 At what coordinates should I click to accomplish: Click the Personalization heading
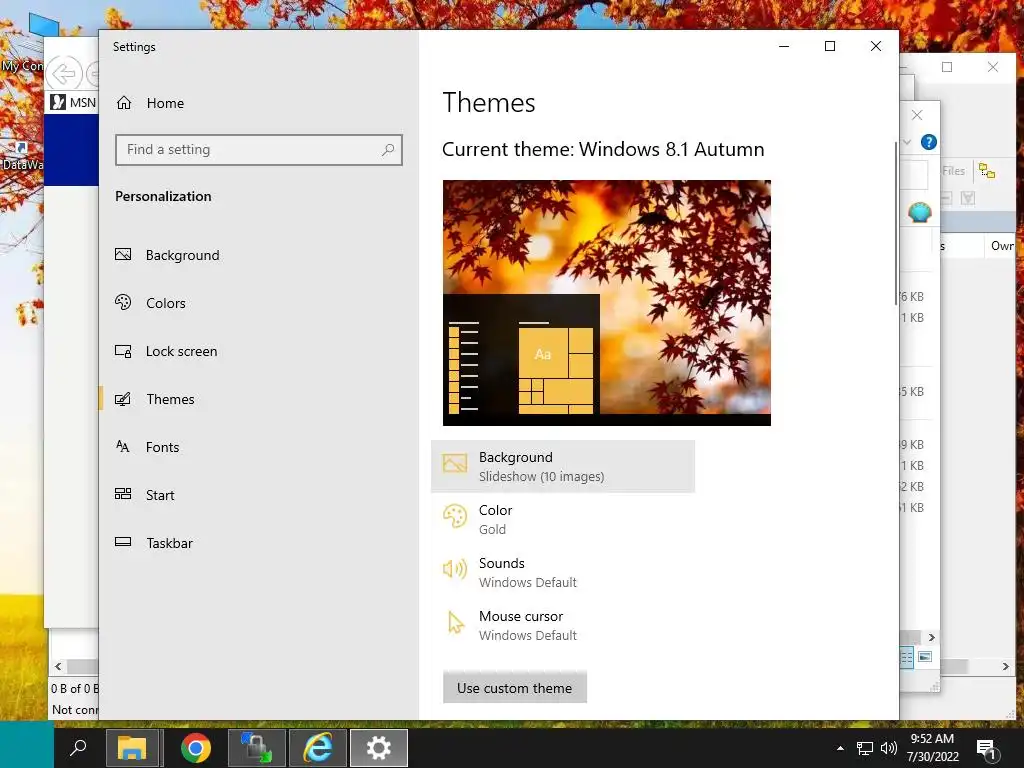[163, 197]
